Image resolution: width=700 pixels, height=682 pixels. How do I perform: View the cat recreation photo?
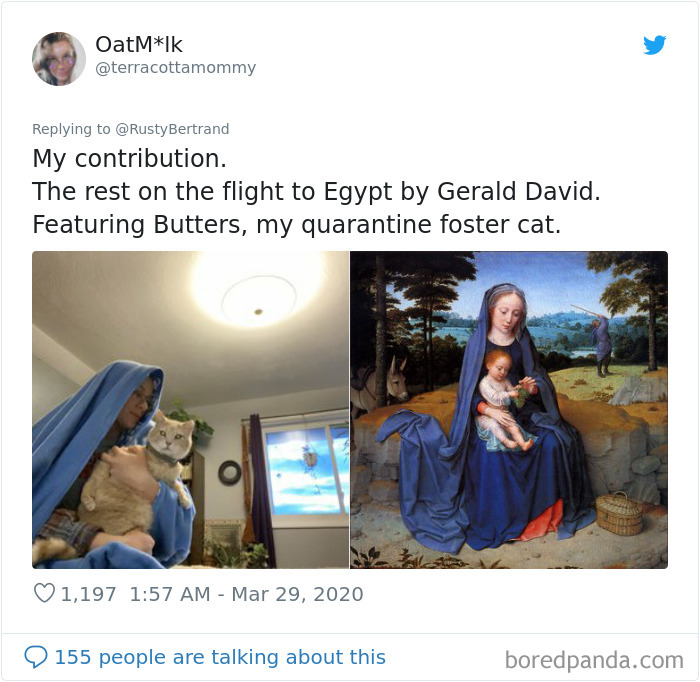click(190, 409)
